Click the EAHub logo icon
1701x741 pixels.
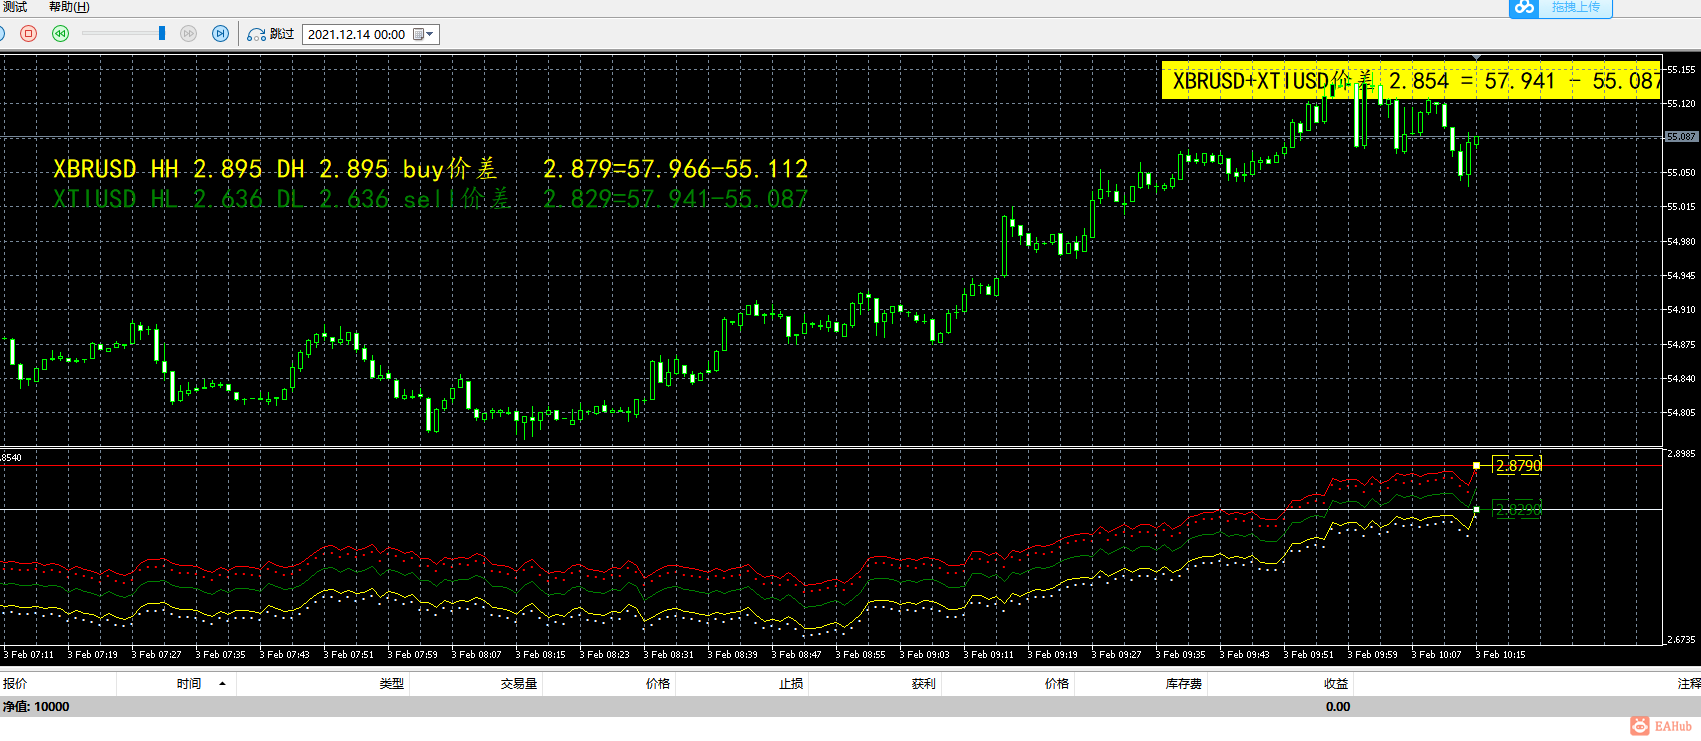pos(1640,726)
